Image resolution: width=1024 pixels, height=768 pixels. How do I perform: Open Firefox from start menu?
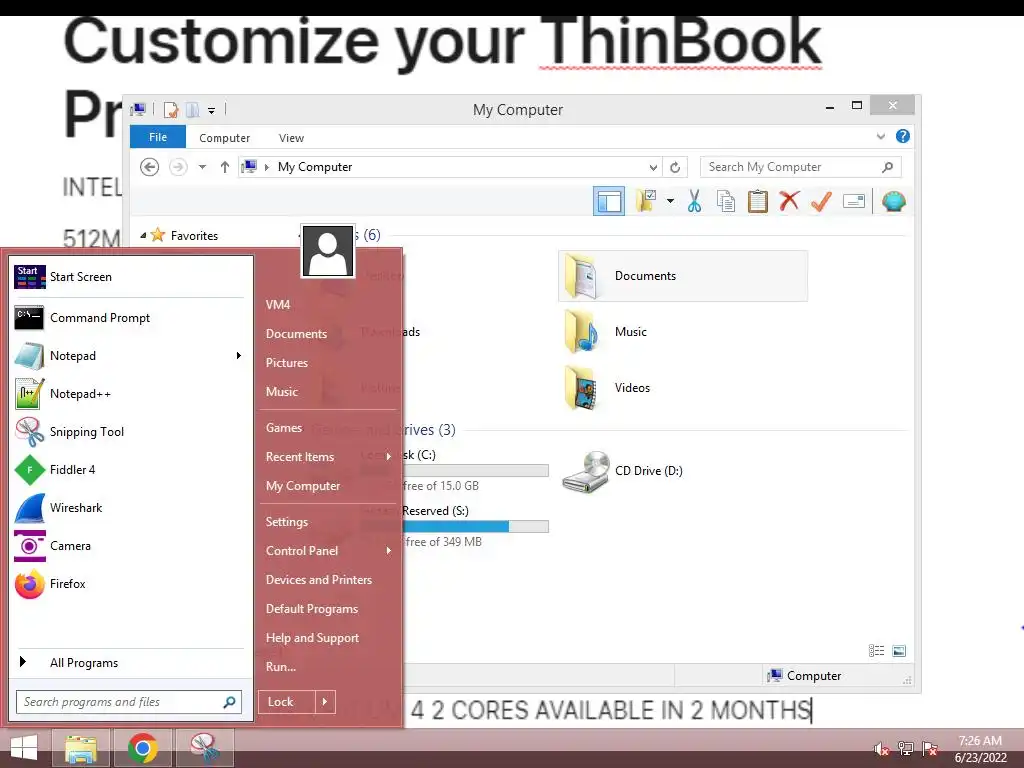point(129,584)
